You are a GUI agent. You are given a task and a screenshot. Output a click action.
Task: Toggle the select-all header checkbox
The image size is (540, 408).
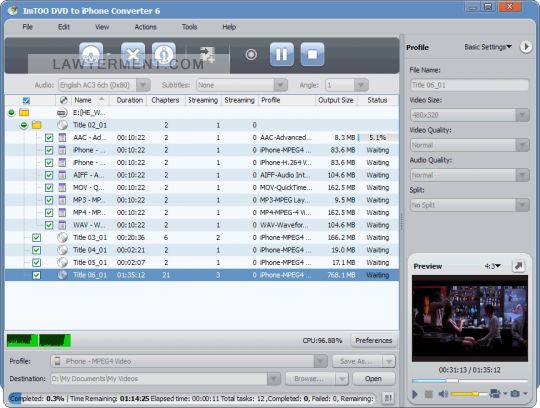click(26, 101)
